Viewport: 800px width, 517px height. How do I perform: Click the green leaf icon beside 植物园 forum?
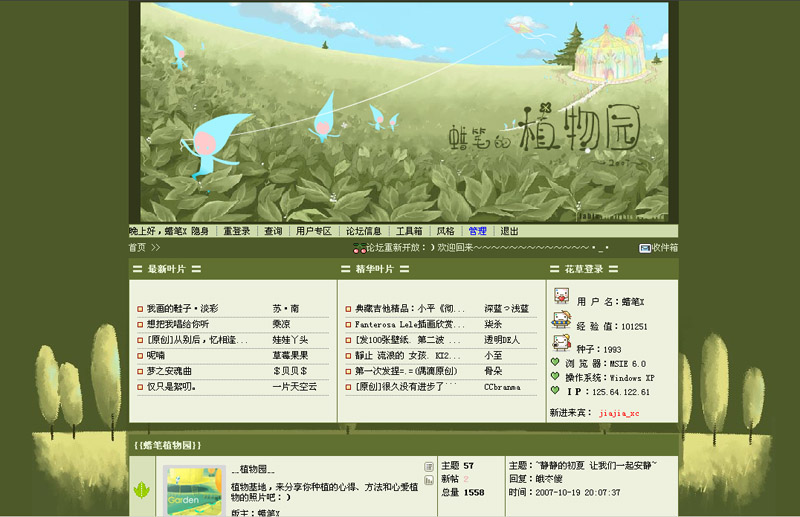tap(142, 490)
